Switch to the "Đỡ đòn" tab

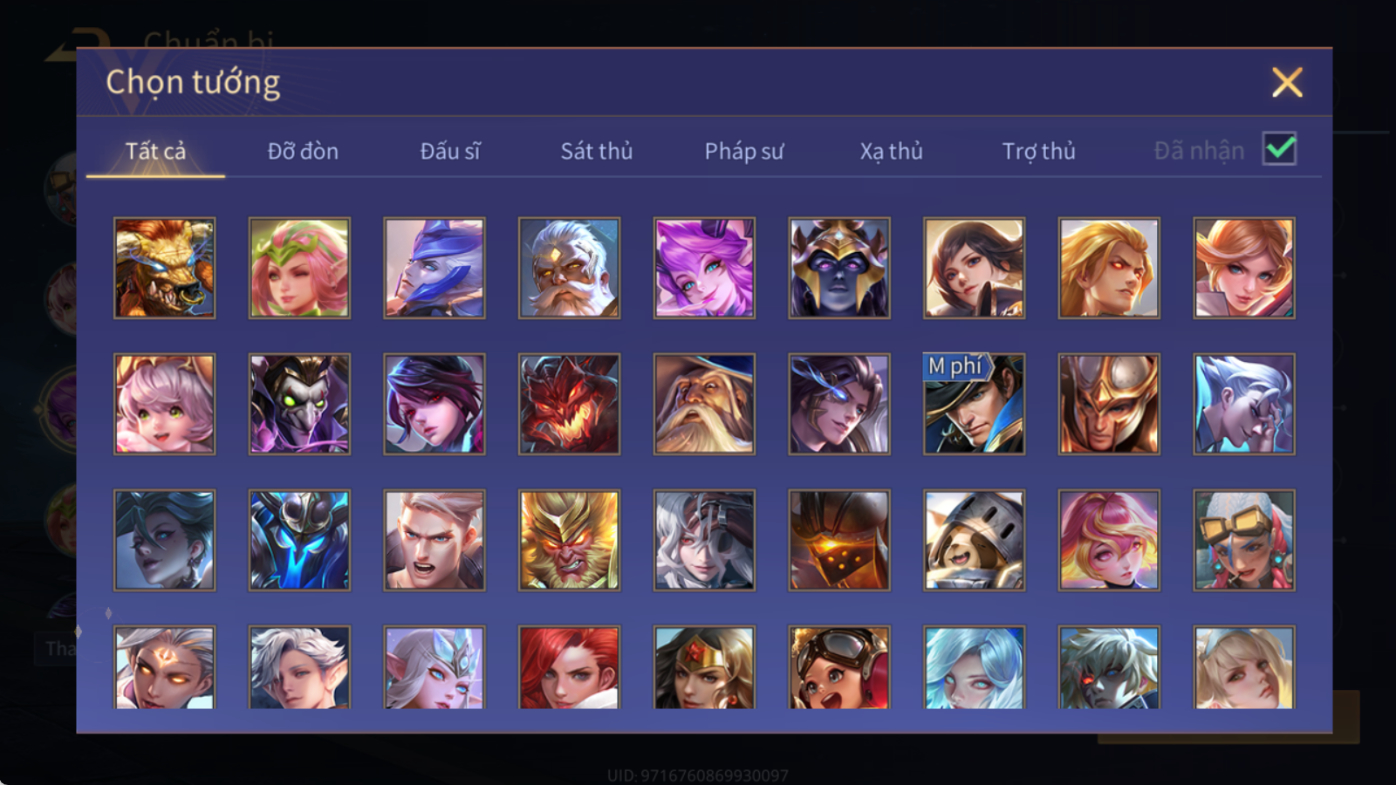click(x=303, y=151)
